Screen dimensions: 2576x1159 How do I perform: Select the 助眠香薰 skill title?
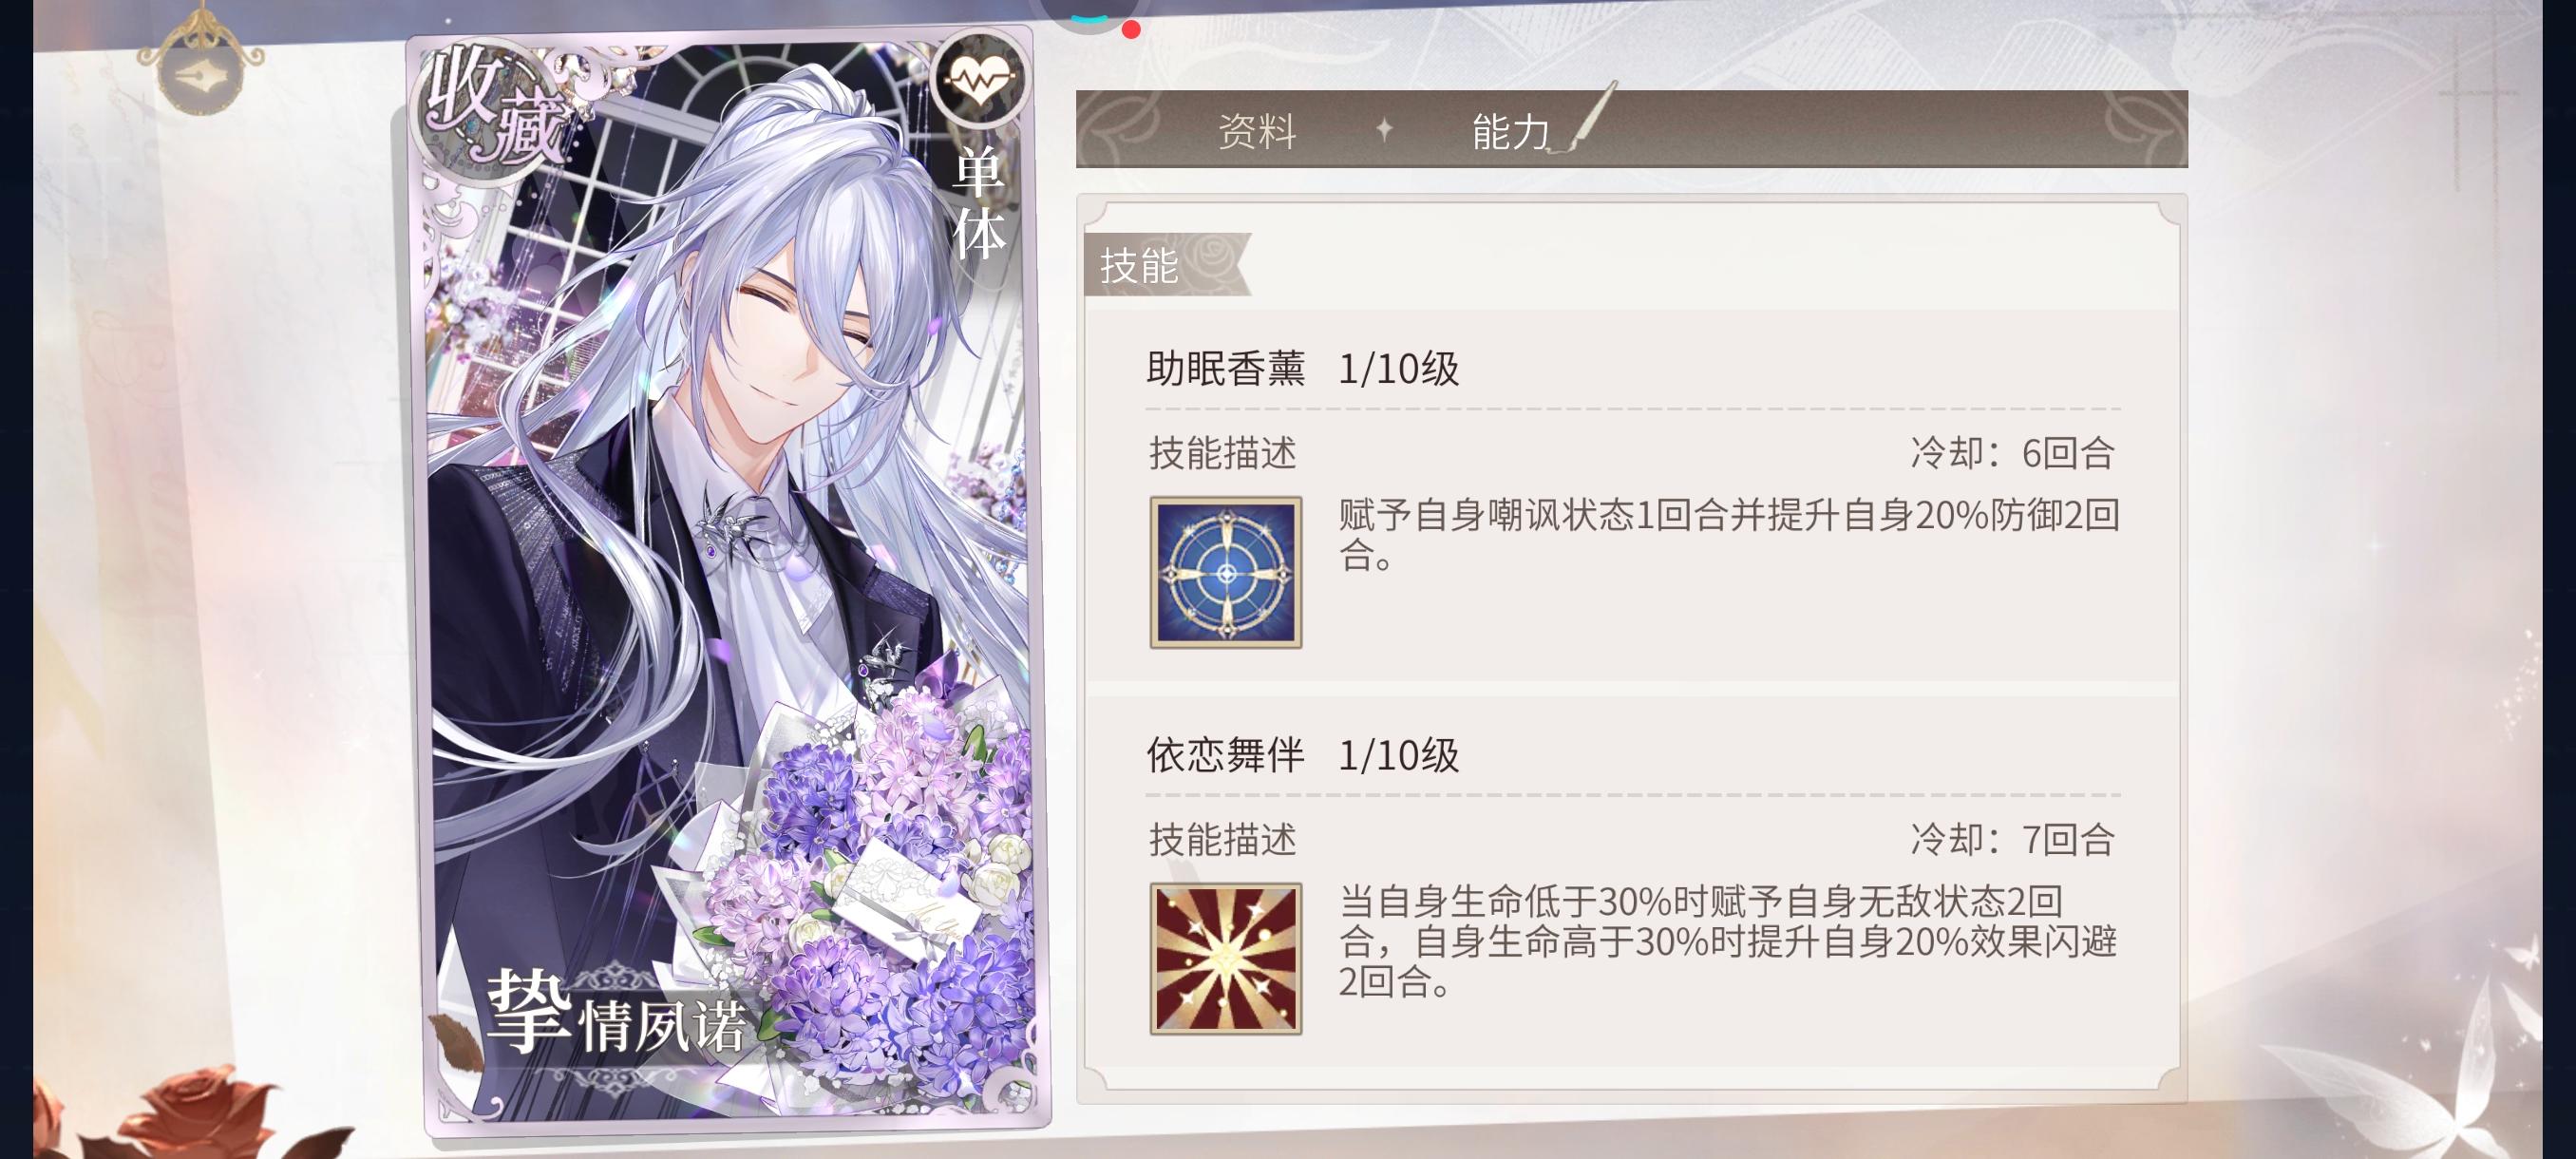[x=1225, y=369]
